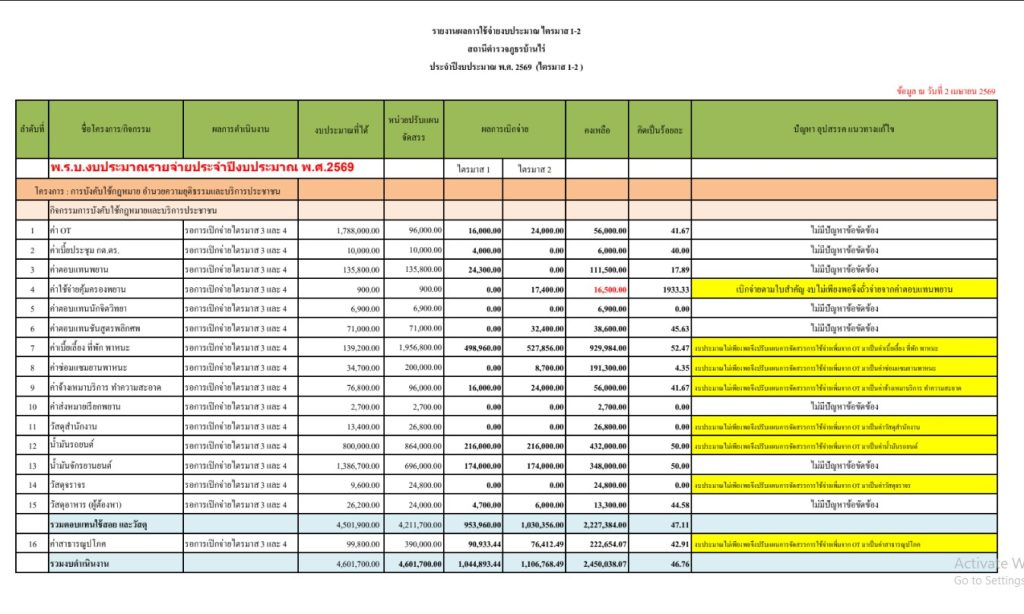1024x614 pixels.
Task: Click the ผลการเบิกจ่าย column header
Action: pyautogui.click(x=505, y=129)
